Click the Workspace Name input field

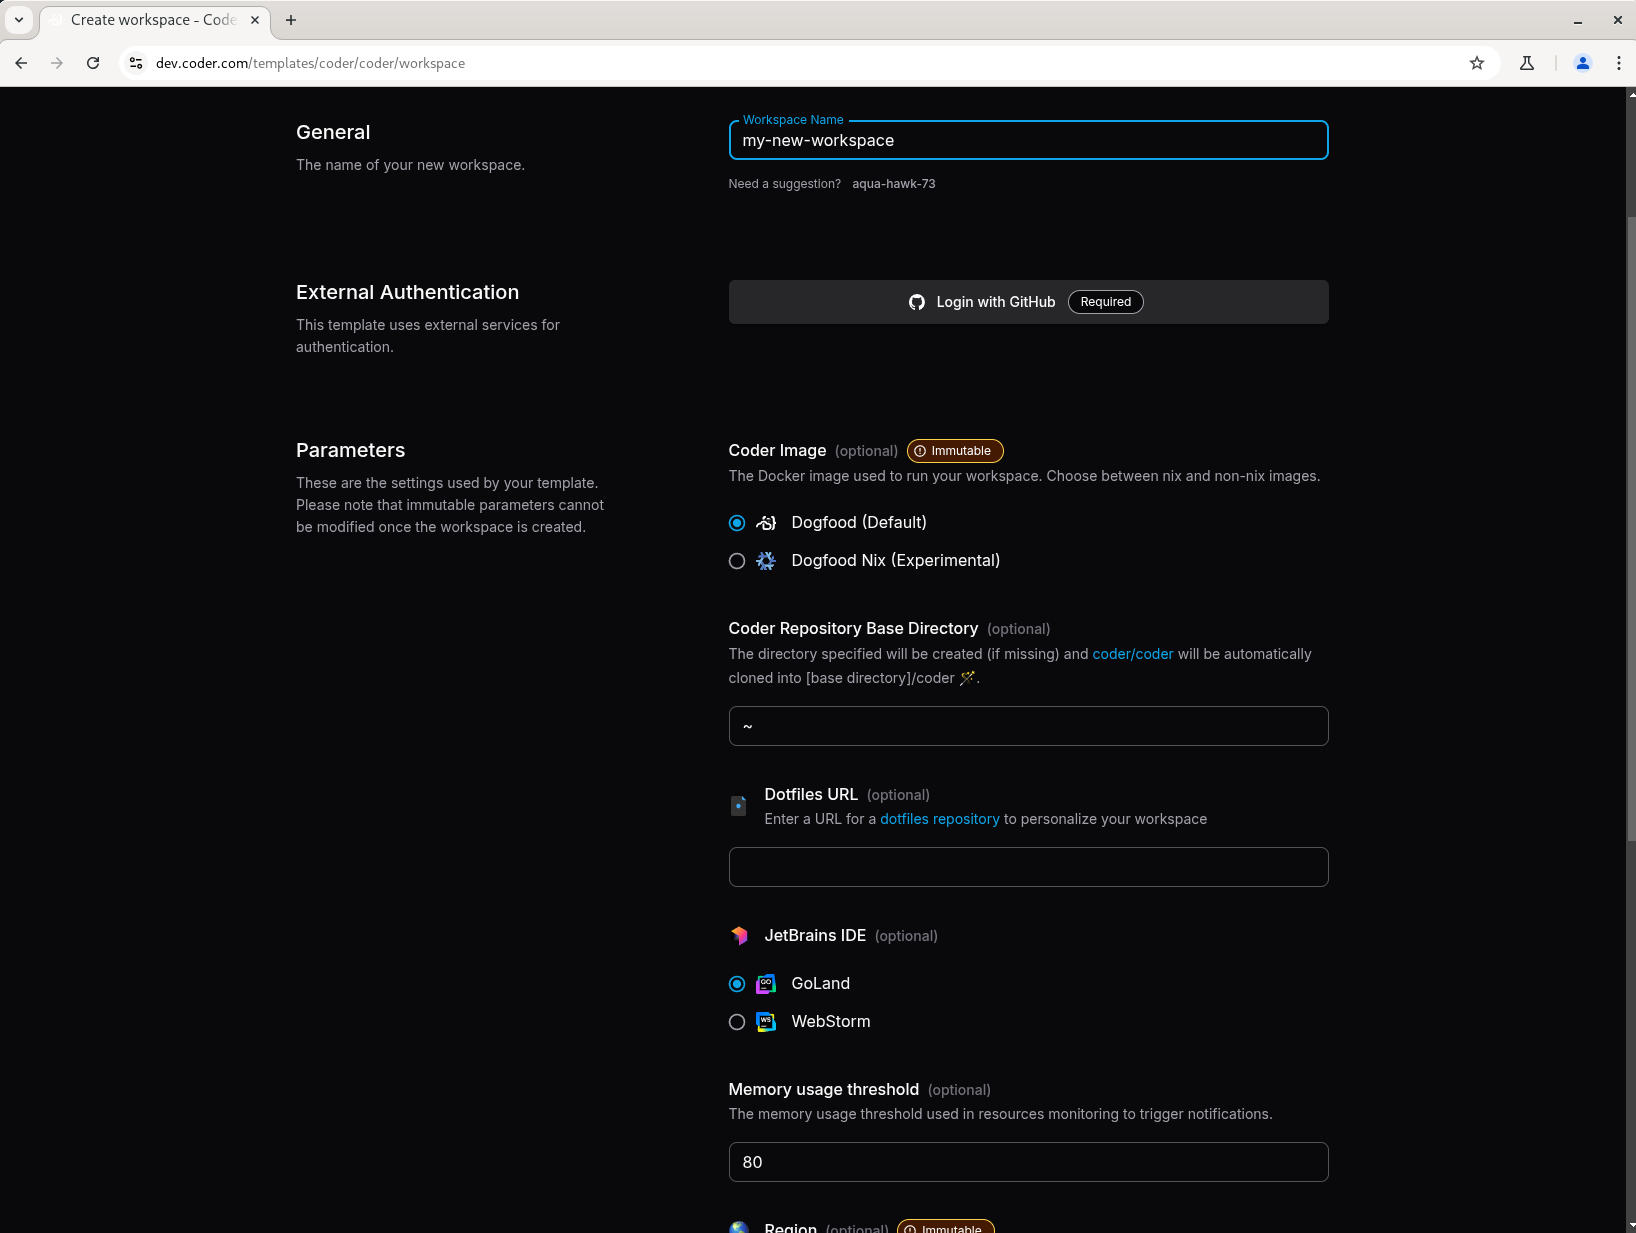[1028, 140]
